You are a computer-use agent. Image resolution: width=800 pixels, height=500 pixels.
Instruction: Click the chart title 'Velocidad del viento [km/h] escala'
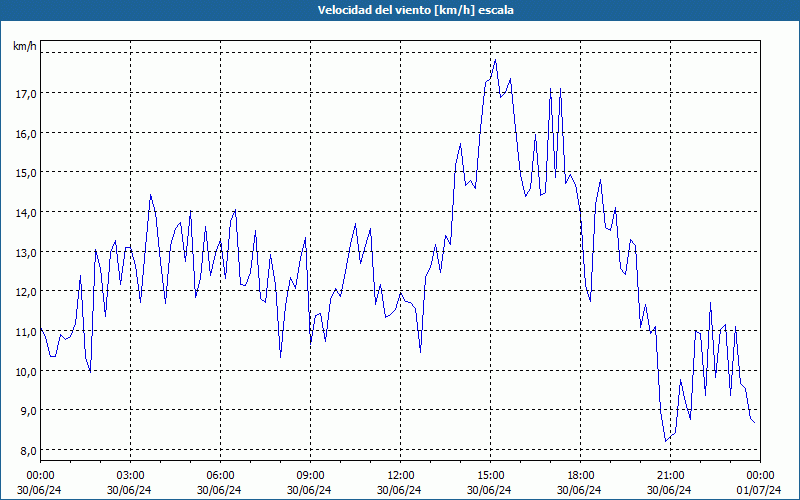tap(415, 10)
